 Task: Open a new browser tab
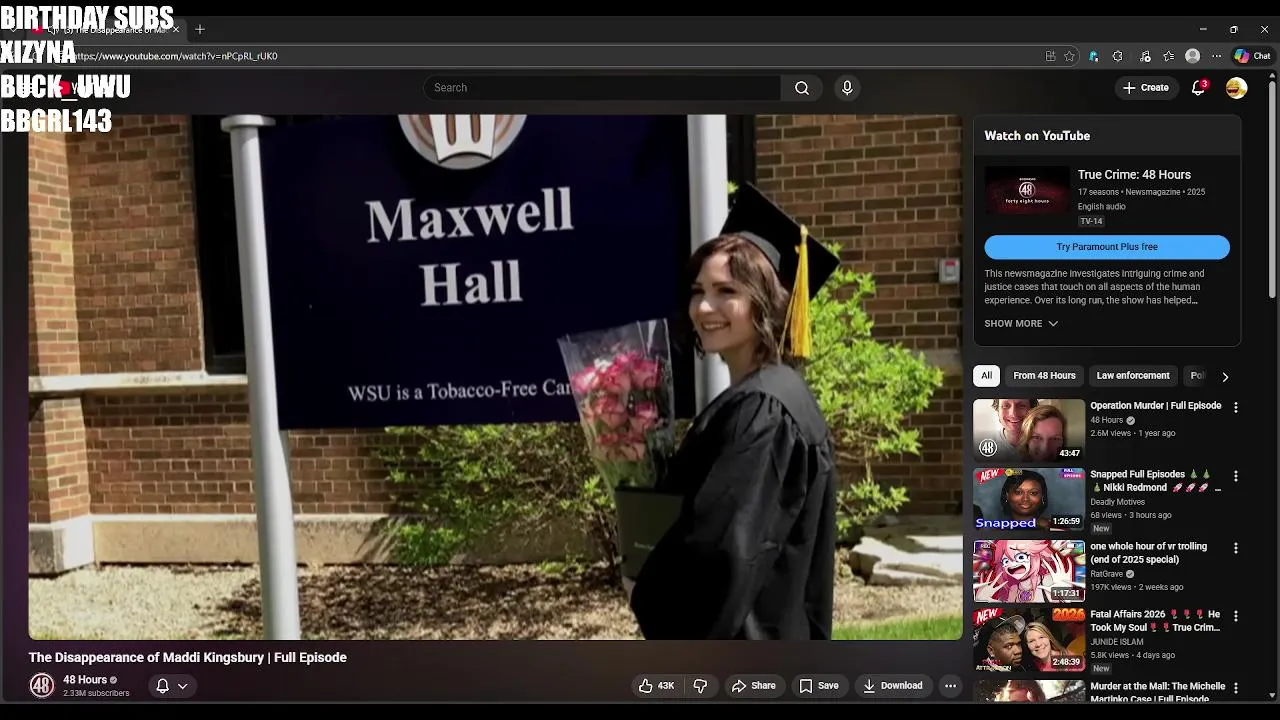[x=200, y=29]
